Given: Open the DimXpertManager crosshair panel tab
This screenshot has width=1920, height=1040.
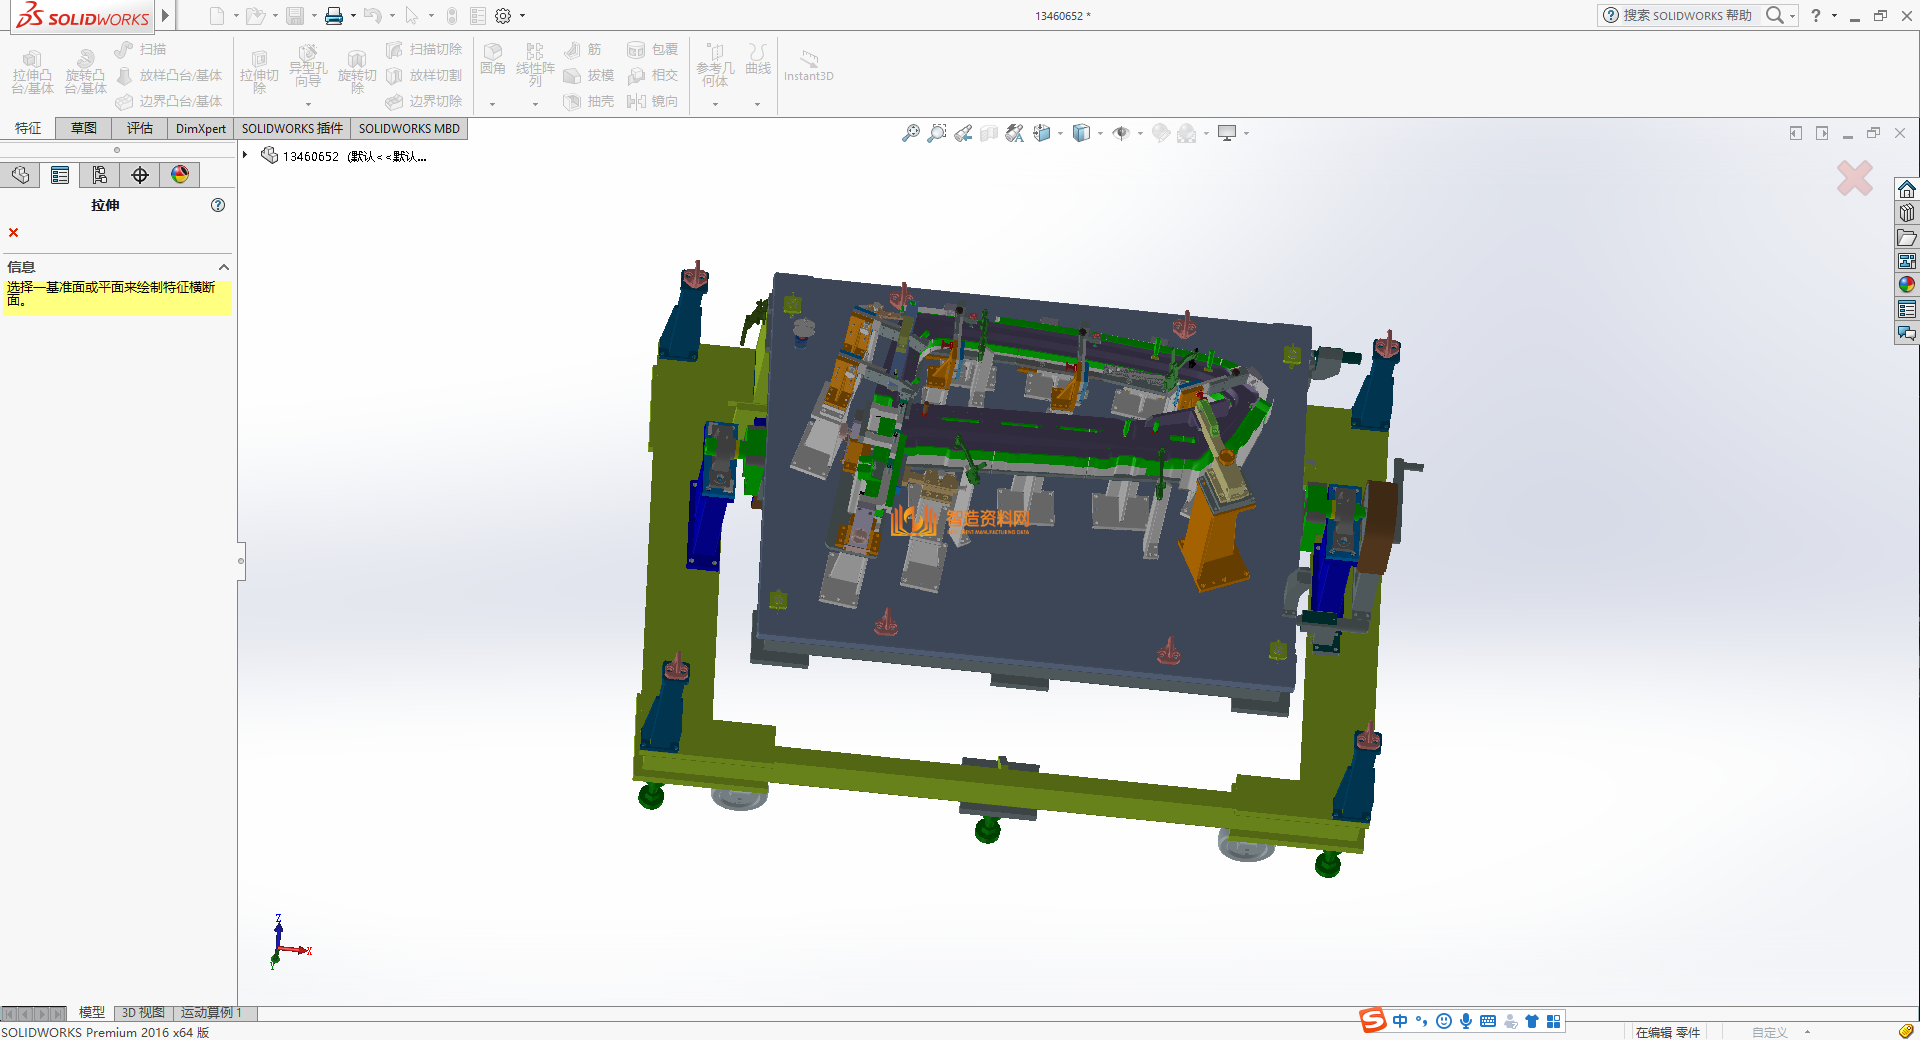Looking at the screenshot, I should pyautogui.click(x=140, y=175).
